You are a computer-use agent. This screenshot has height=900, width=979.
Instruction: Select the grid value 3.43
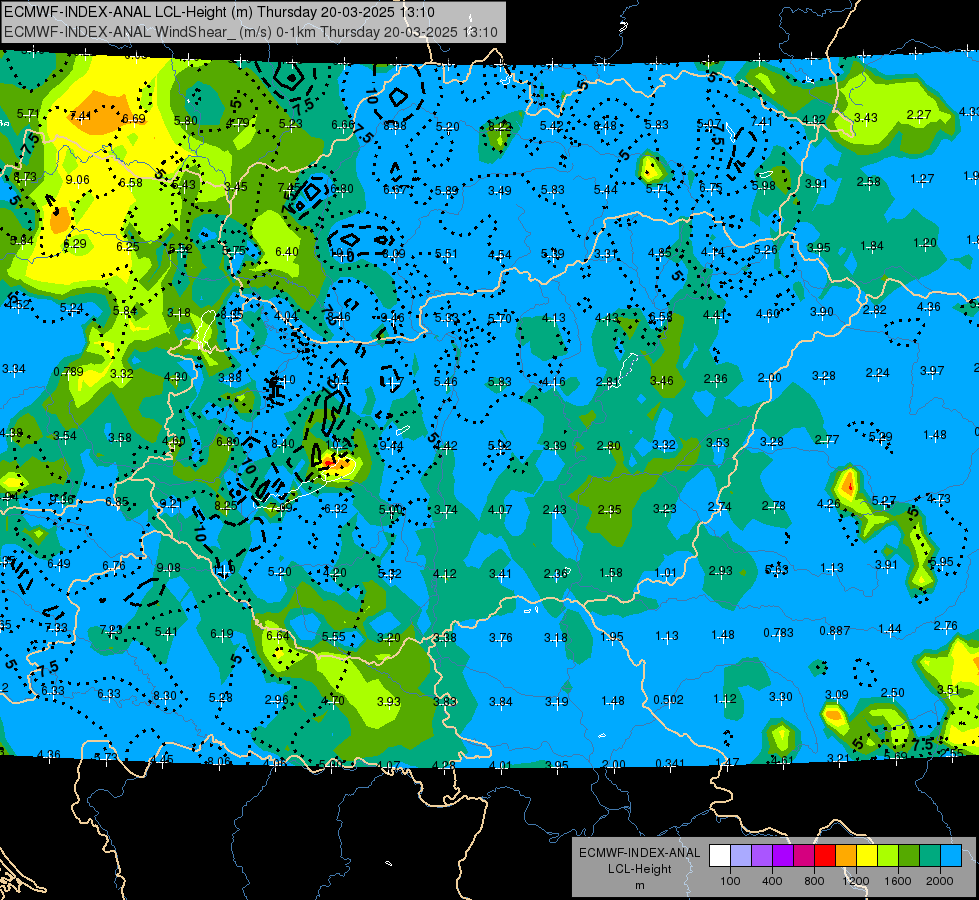866,117
